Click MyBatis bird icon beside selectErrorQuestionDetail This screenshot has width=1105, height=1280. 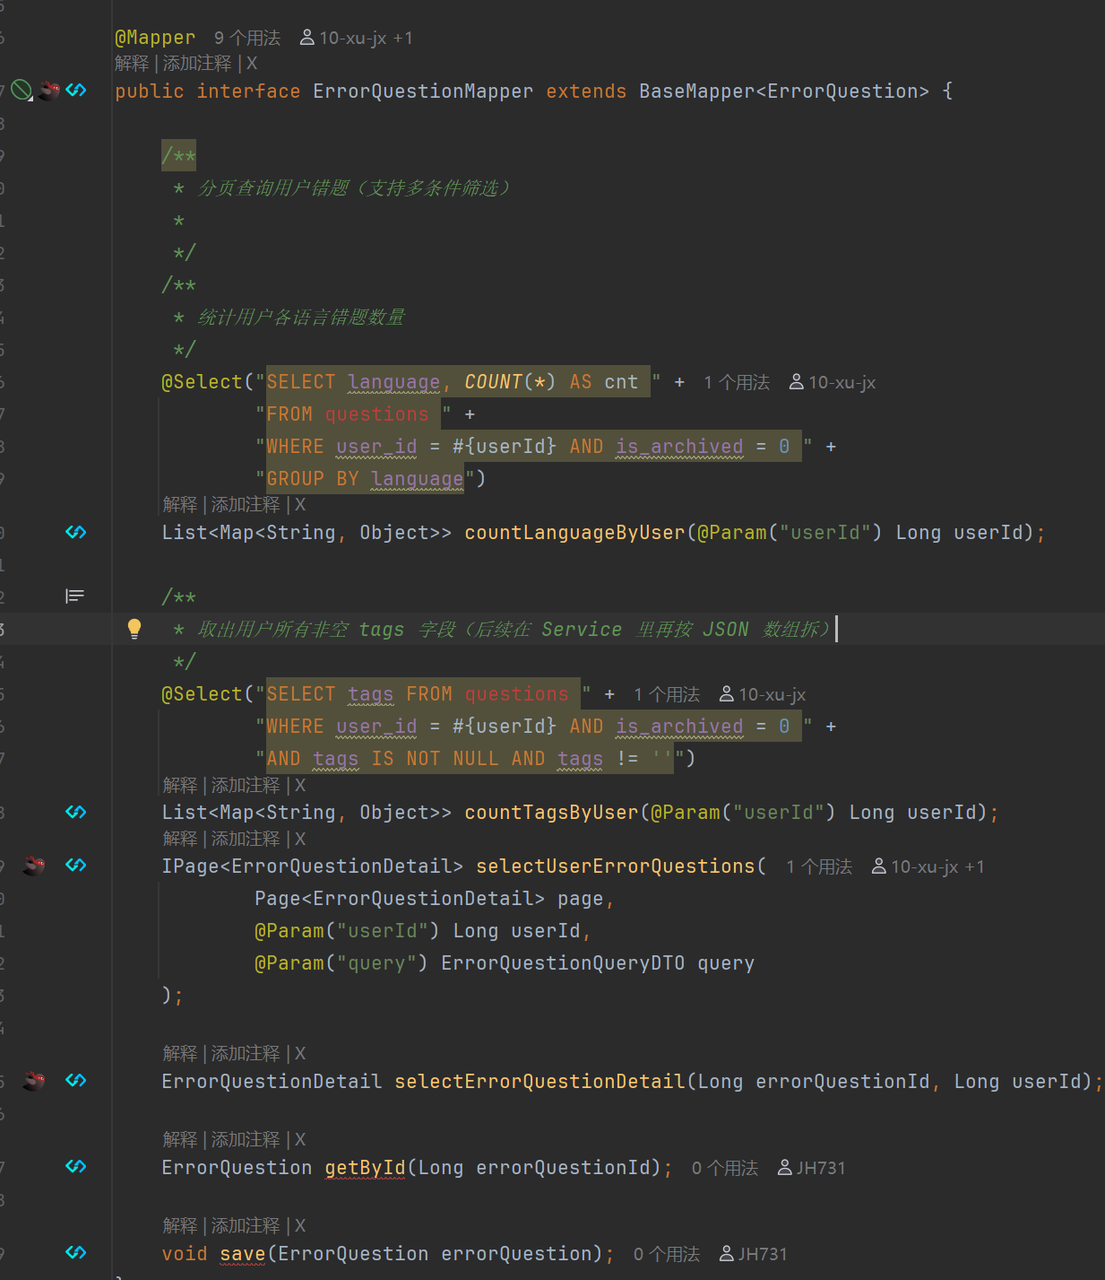click(x=34, y=1080)
